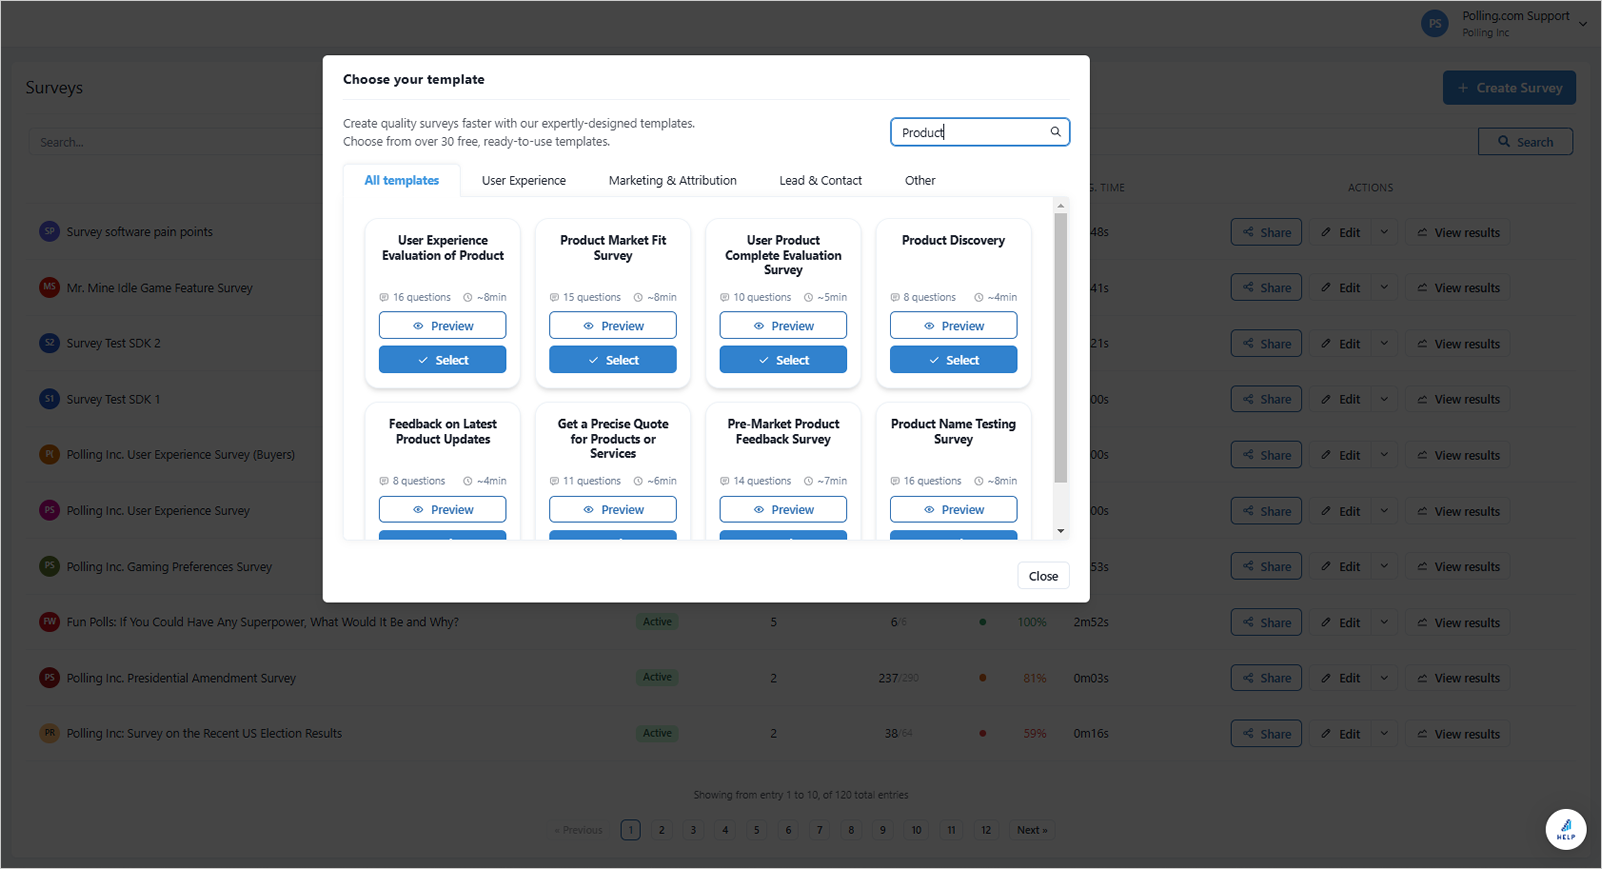Preview Product Name Testing Survey template
Image resolution: width=1602 pixels, height=869 pixels.
(x=954, y=510)
